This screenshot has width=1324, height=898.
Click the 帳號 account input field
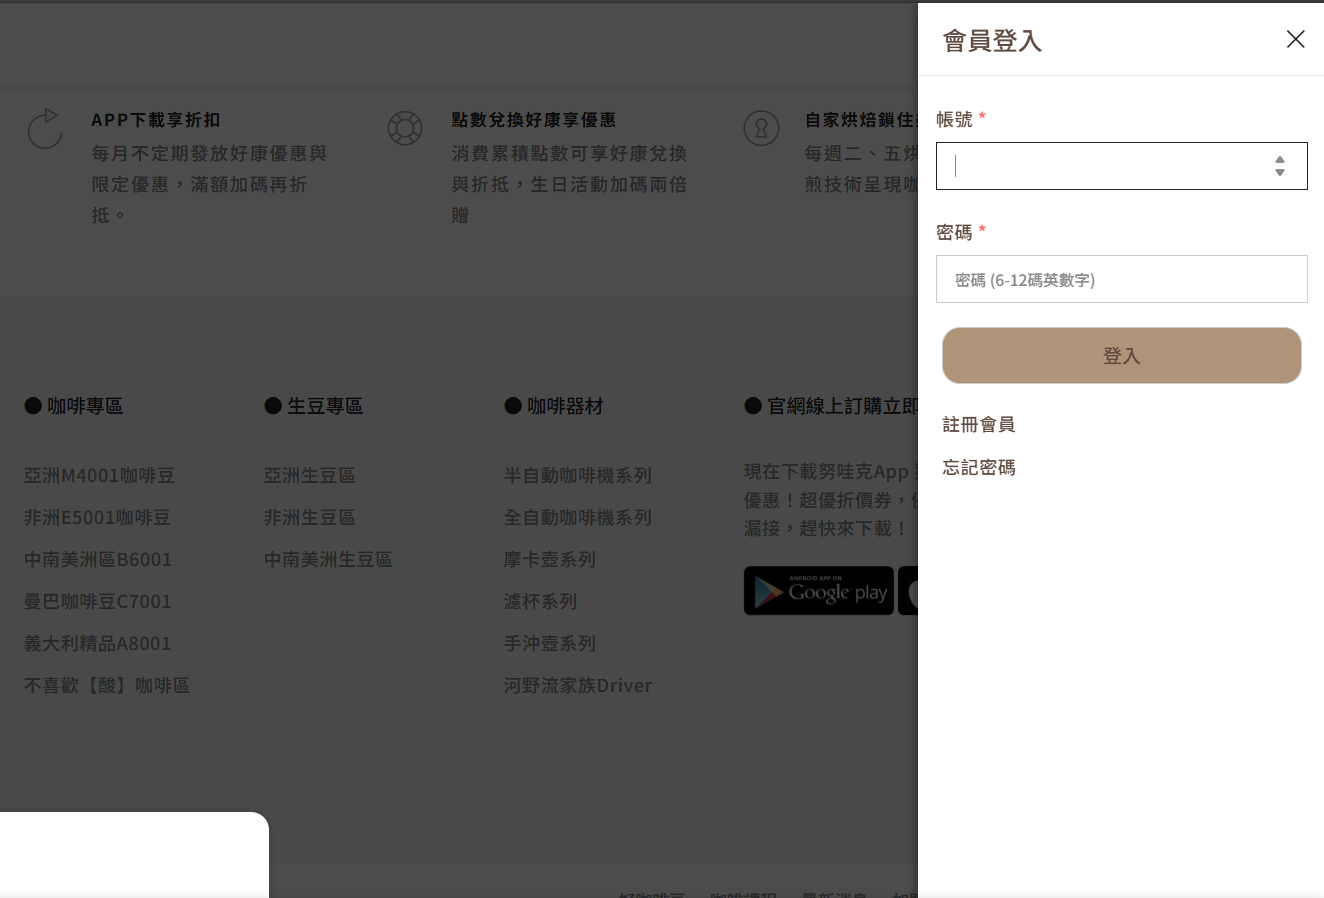[x=1121, y=166]
